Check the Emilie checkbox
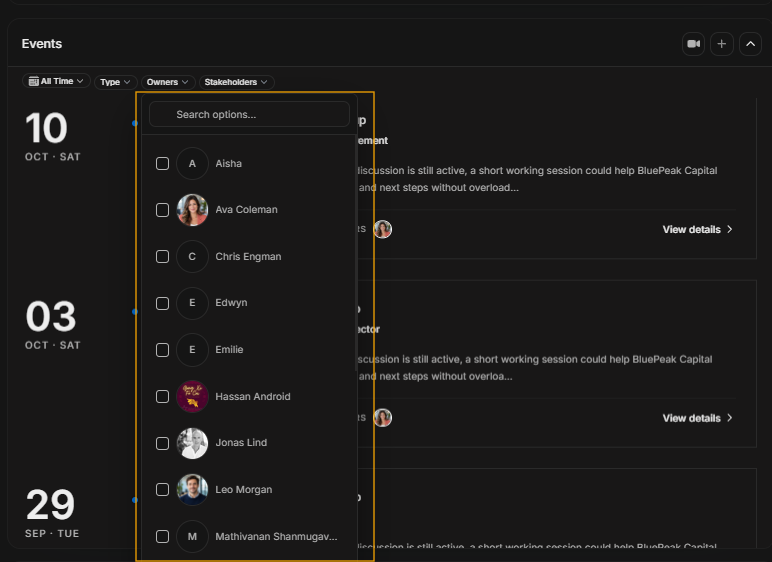772x562 pixels. pos(162,350)
